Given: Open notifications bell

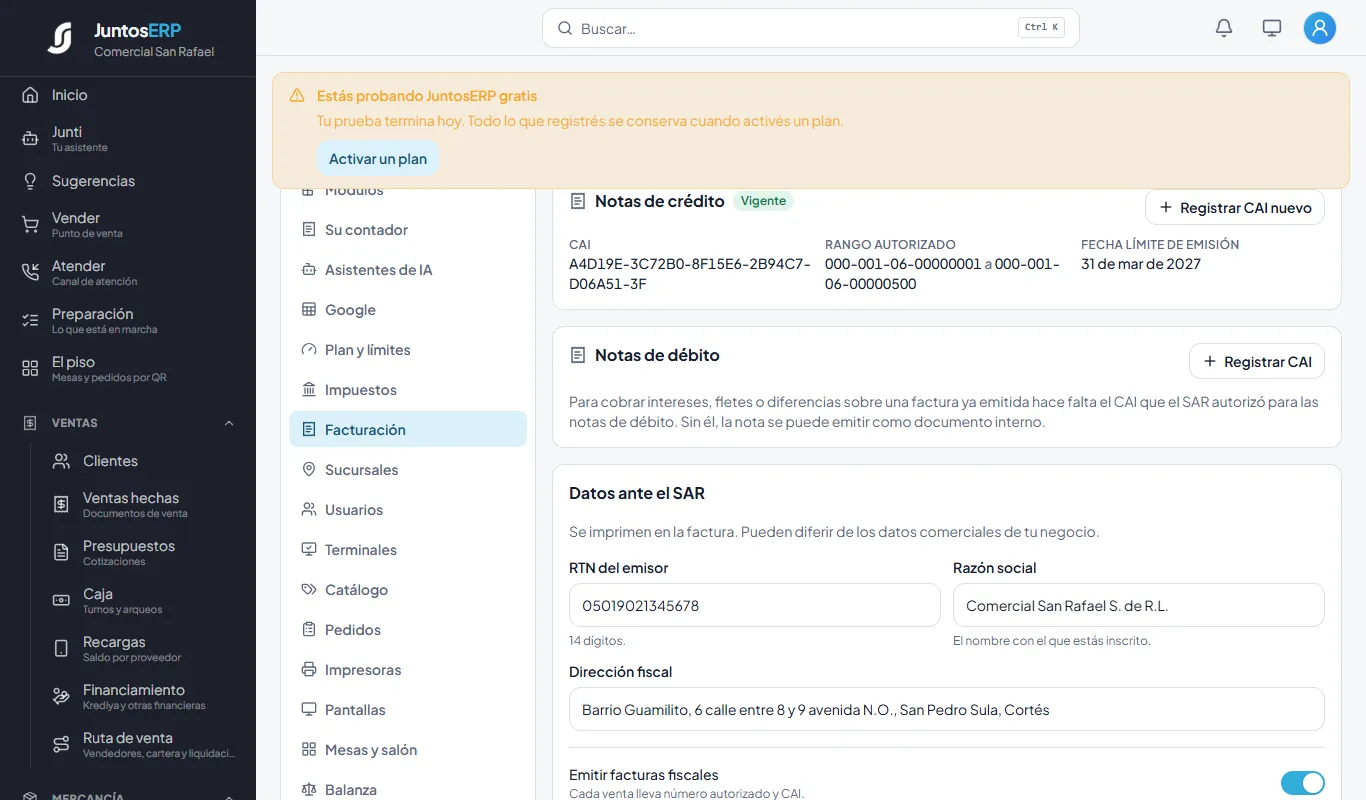Looking at the screenshot, I should pos(1224,28).
